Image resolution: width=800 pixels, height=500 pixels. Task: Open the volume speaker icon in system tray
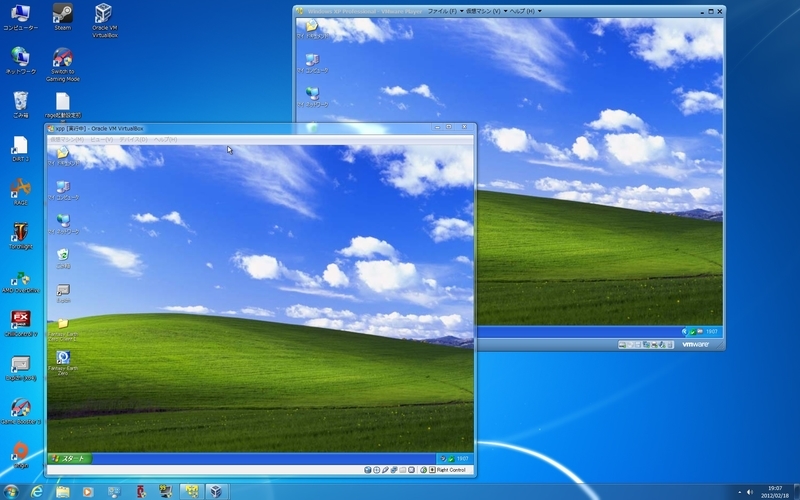point(750,492)
